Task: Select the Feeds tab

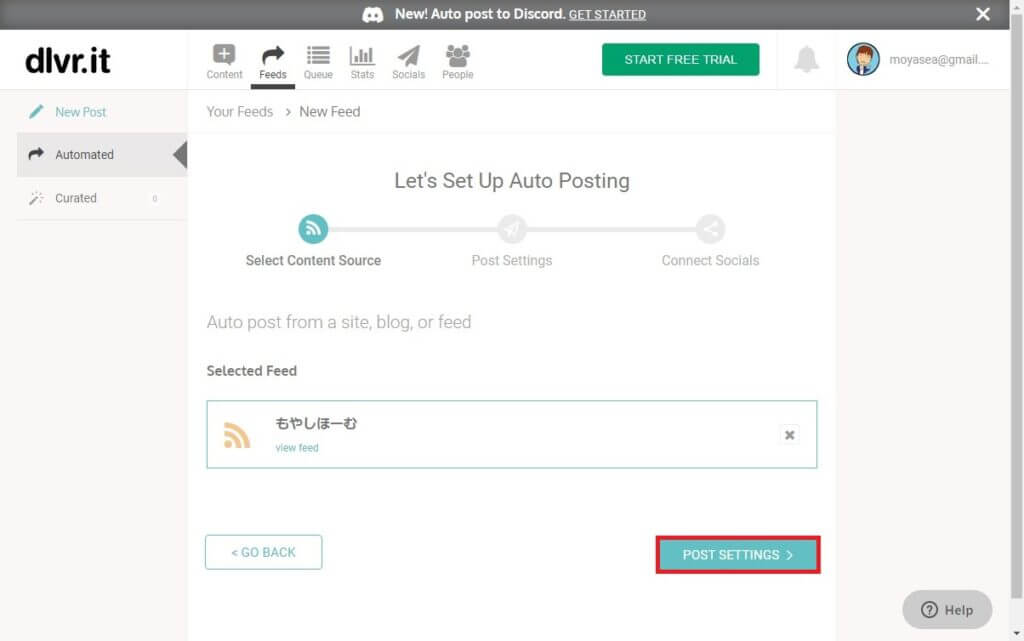Action: pyautogui.click(x=272, y=61)
